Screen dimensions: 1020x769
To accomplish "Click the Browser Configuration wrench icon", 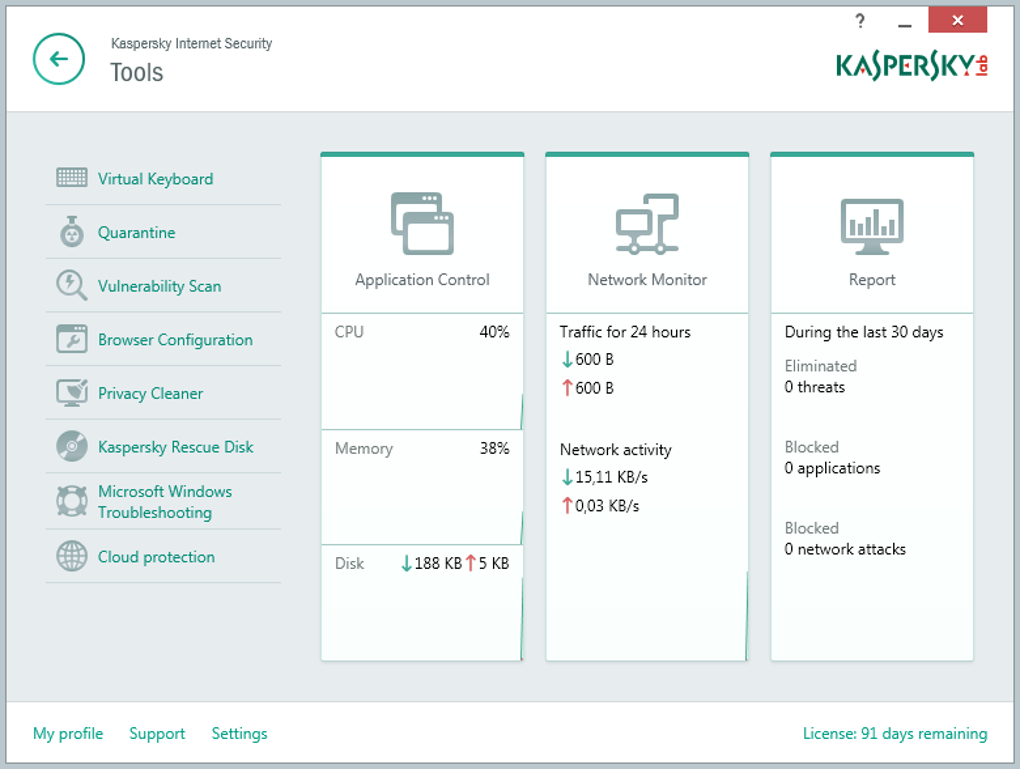I will (x=72, y=339).
